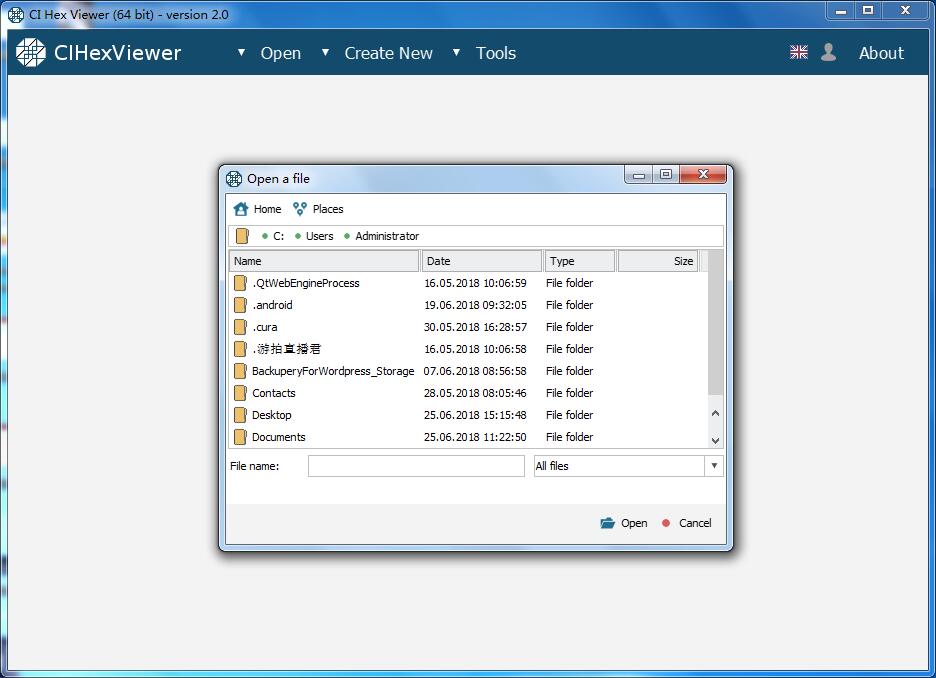
Task: Click the date 07.06.2018 08:56:58
Action: point(475,371)
